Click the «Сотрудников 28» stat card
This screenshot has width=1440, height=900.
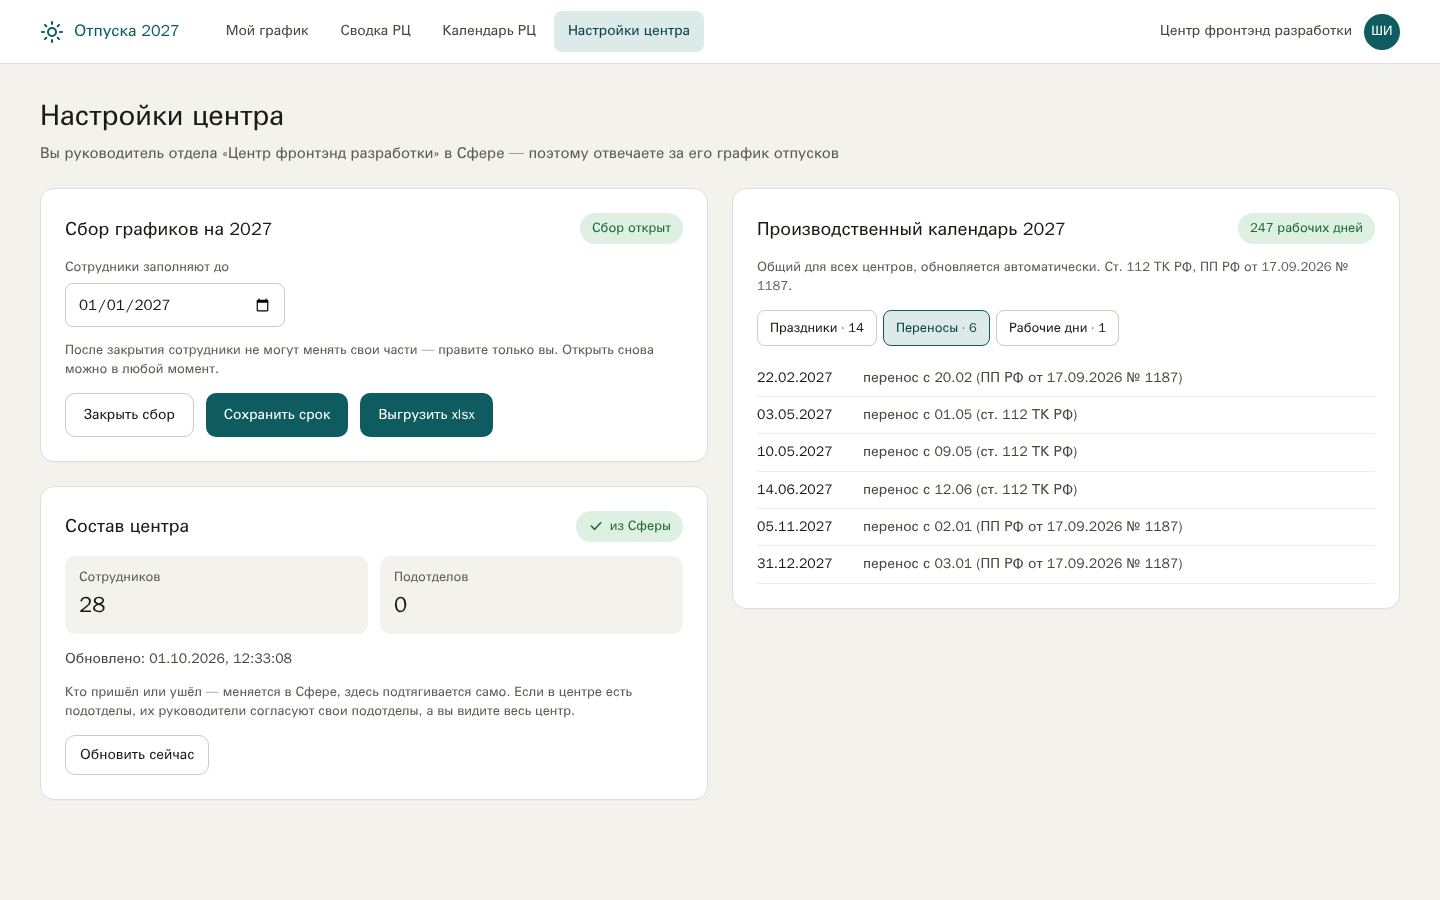(x=216, y=595)
